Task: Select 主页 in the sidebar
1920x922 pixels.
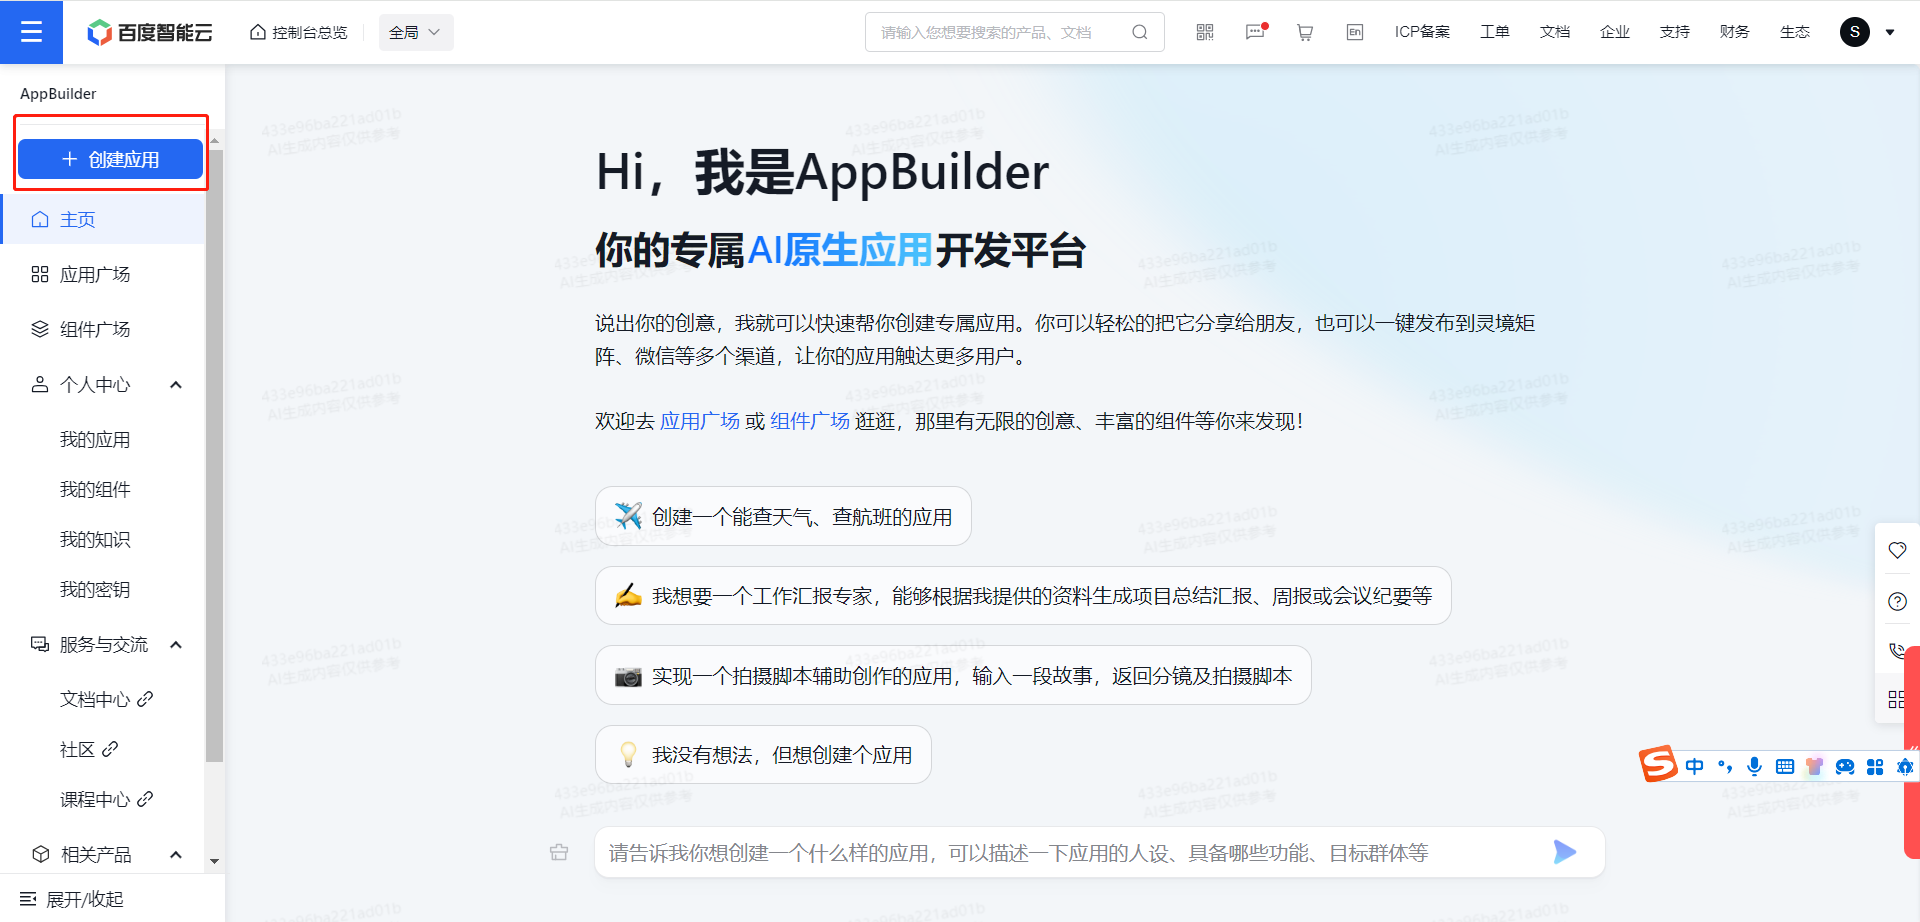Action: coord(102,219)
